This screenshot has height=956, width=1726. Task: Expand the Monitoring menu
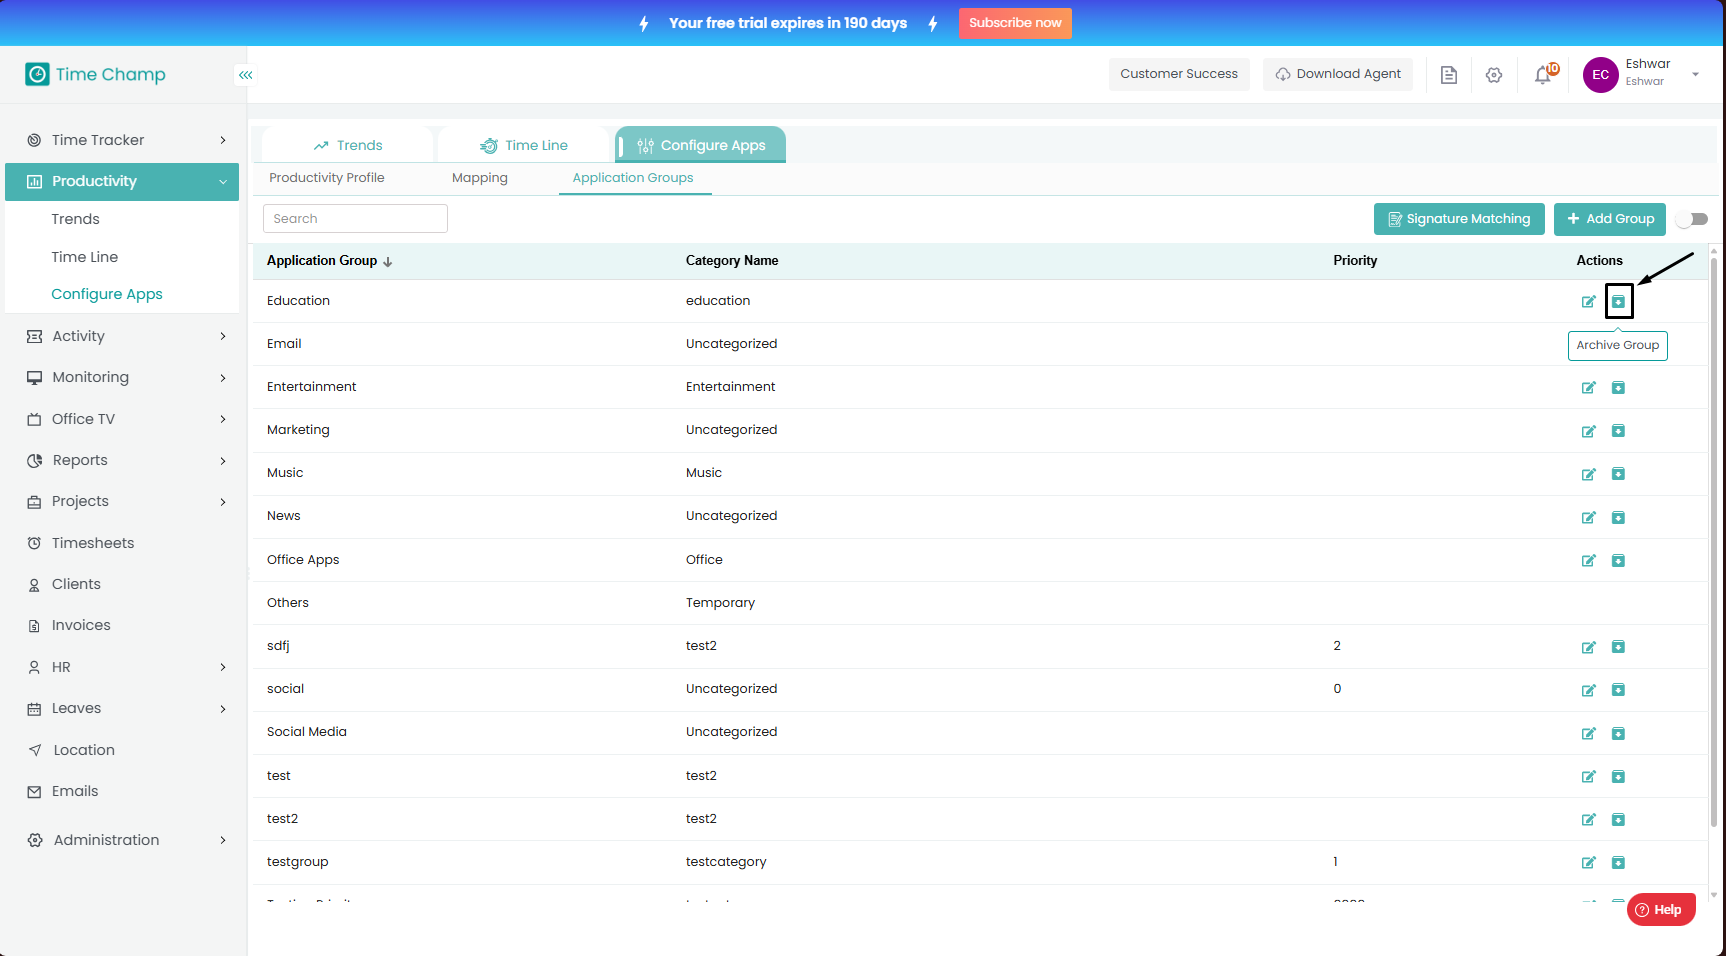(122, 377)
